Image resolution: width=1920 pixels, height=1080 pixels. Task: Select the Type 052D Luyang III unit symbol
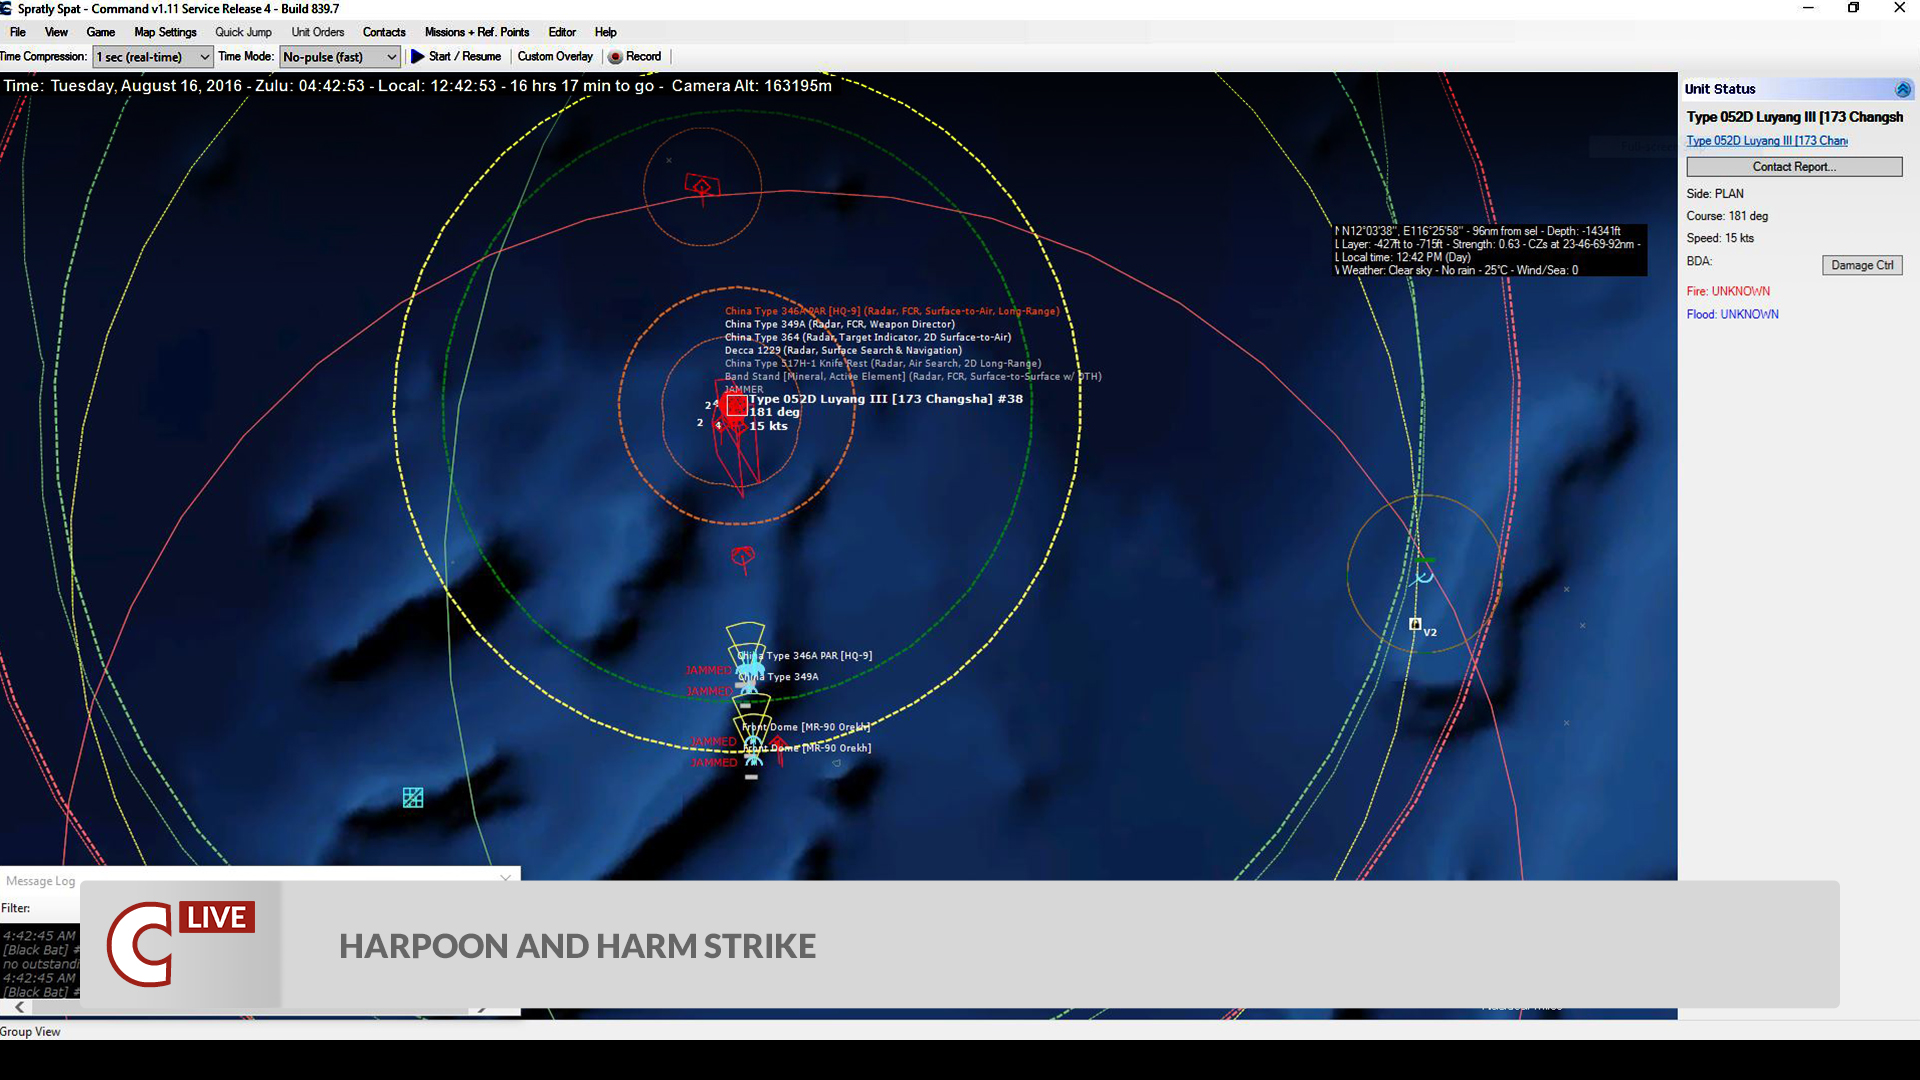(735, 406)
